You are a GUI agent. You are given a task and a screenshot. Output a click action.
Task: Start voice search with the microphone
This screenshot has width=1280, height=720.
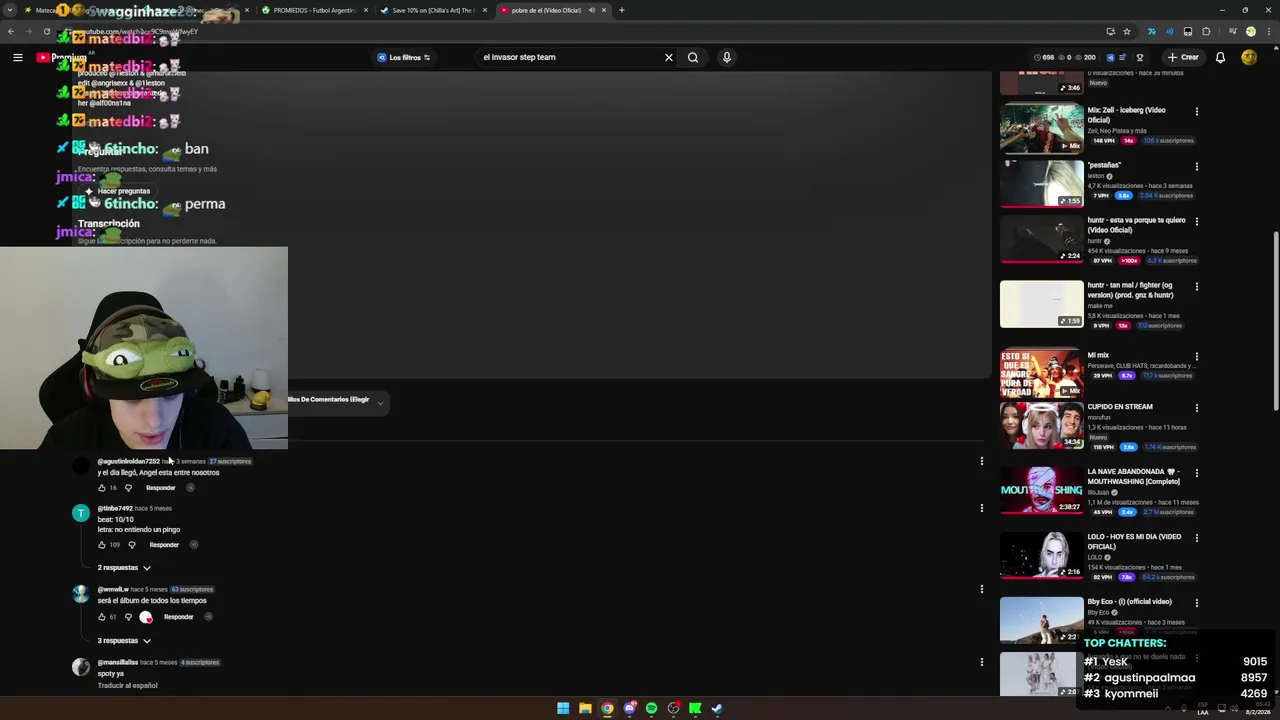(727, 57)
